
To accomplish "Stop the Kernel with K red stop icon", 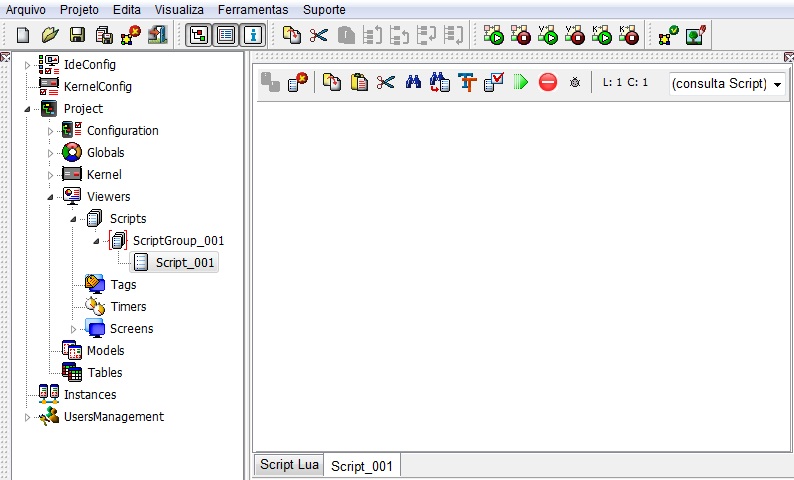I will 629,35.
